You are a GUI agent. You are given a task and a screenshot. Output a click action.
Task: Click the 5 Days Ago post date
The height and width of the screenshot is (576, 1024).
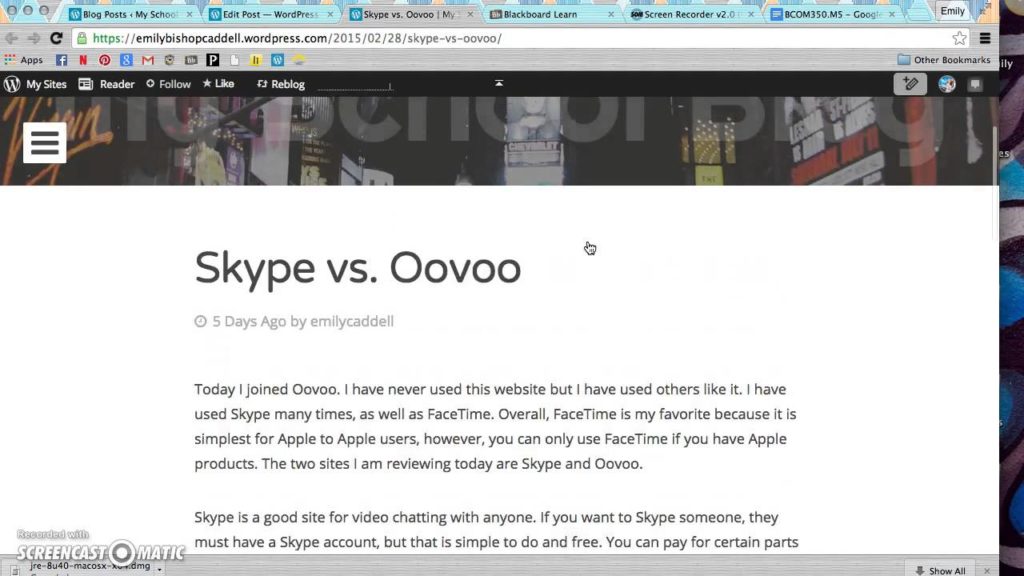pos(249,321)
